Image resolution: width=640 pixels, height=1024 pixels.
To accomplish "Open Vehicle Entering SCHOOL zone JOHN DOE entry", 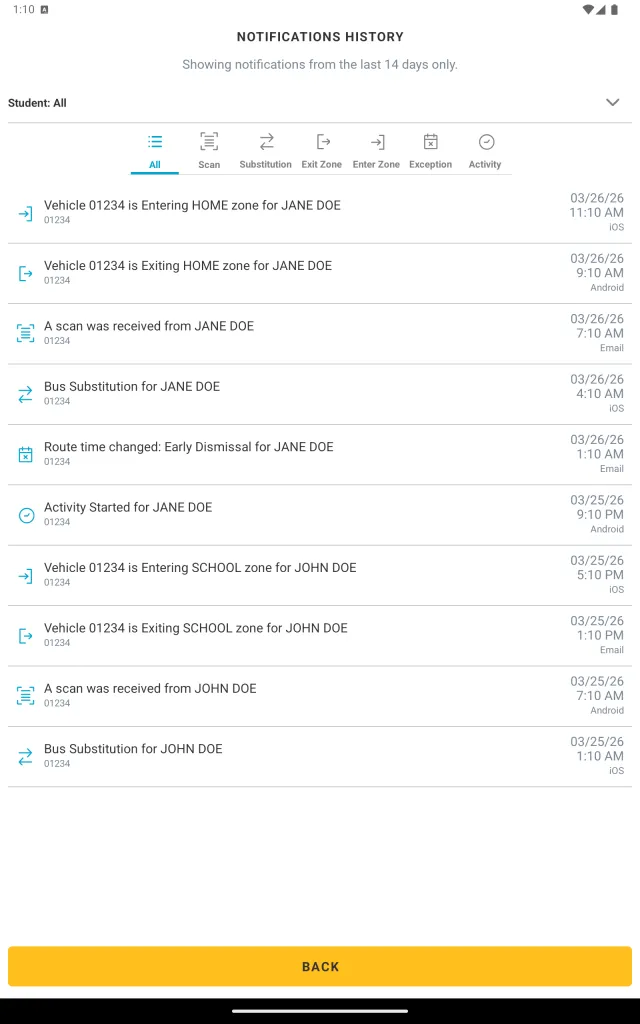I will [320, 575].
